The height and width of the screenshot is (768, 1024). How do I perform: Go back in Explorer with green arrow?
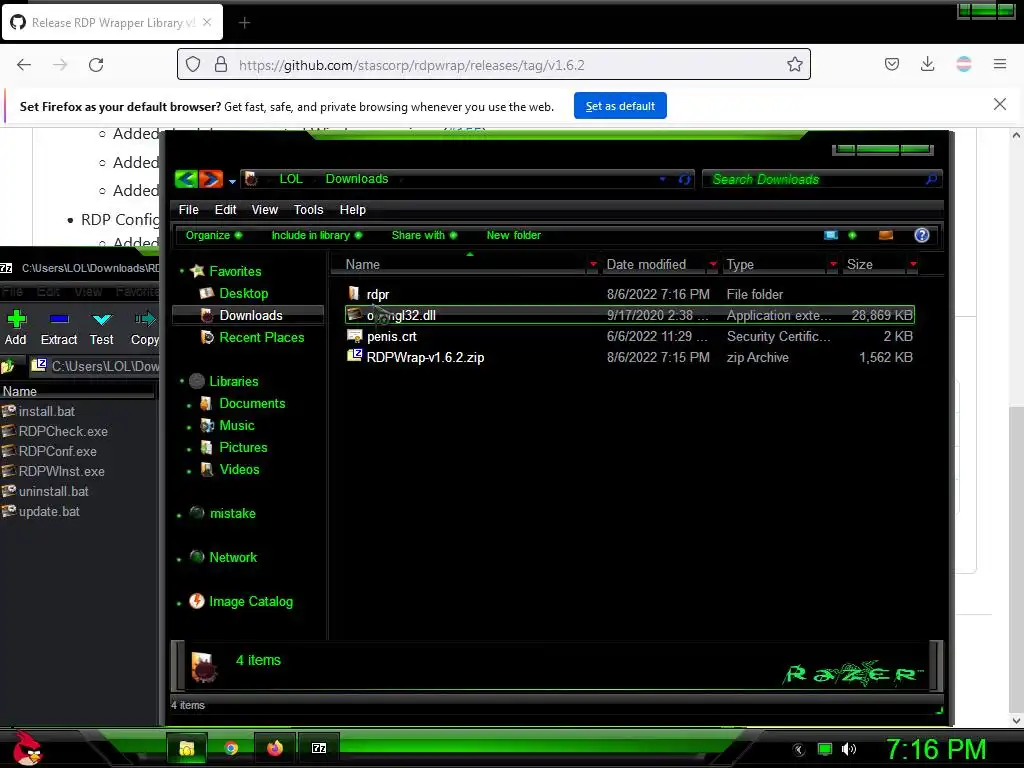pyautogui.click(x=186, y=178)
